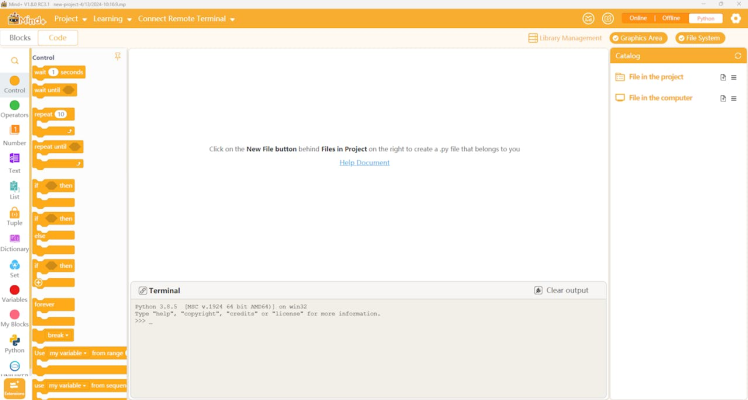Select the Variables block category
Image resolution: width=748 pixels, height=400 pixels.
point(14,294)
